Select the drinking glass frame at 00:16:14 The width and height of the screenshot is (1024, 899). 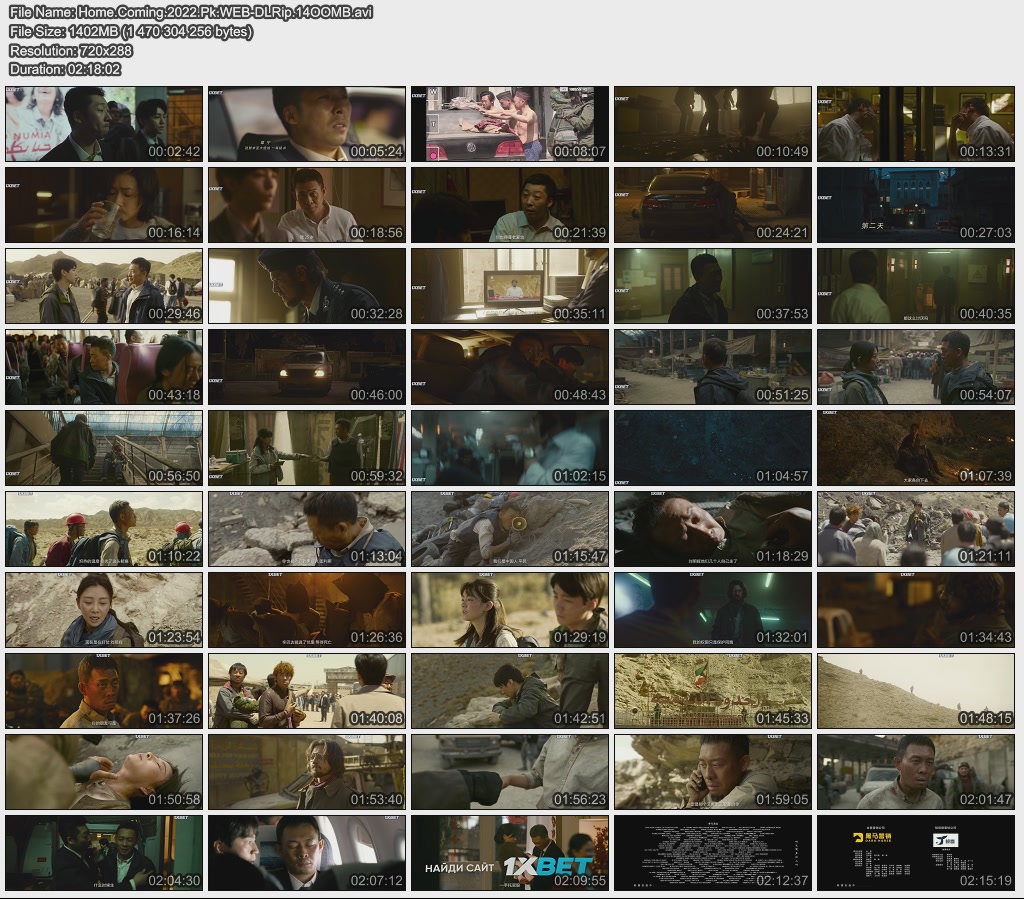pos(104,205)
